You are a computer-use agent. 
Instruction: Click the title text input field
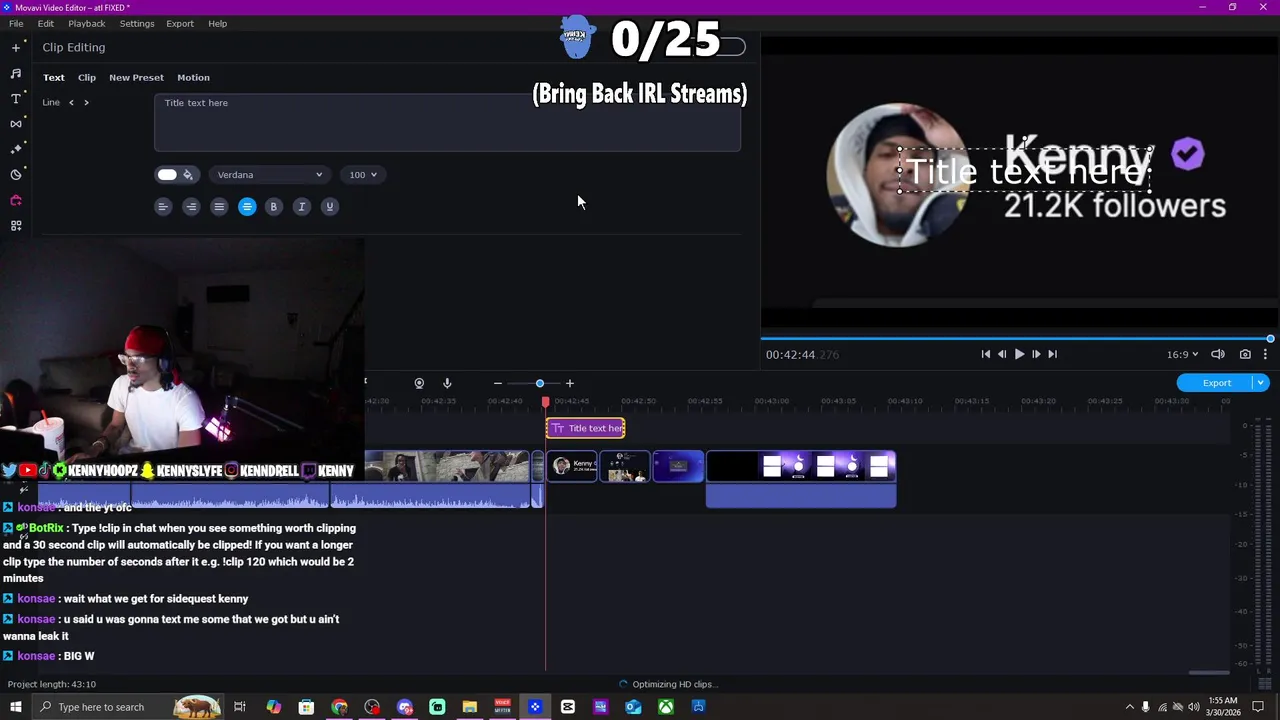pyautogui.click(x=447, y=122)
